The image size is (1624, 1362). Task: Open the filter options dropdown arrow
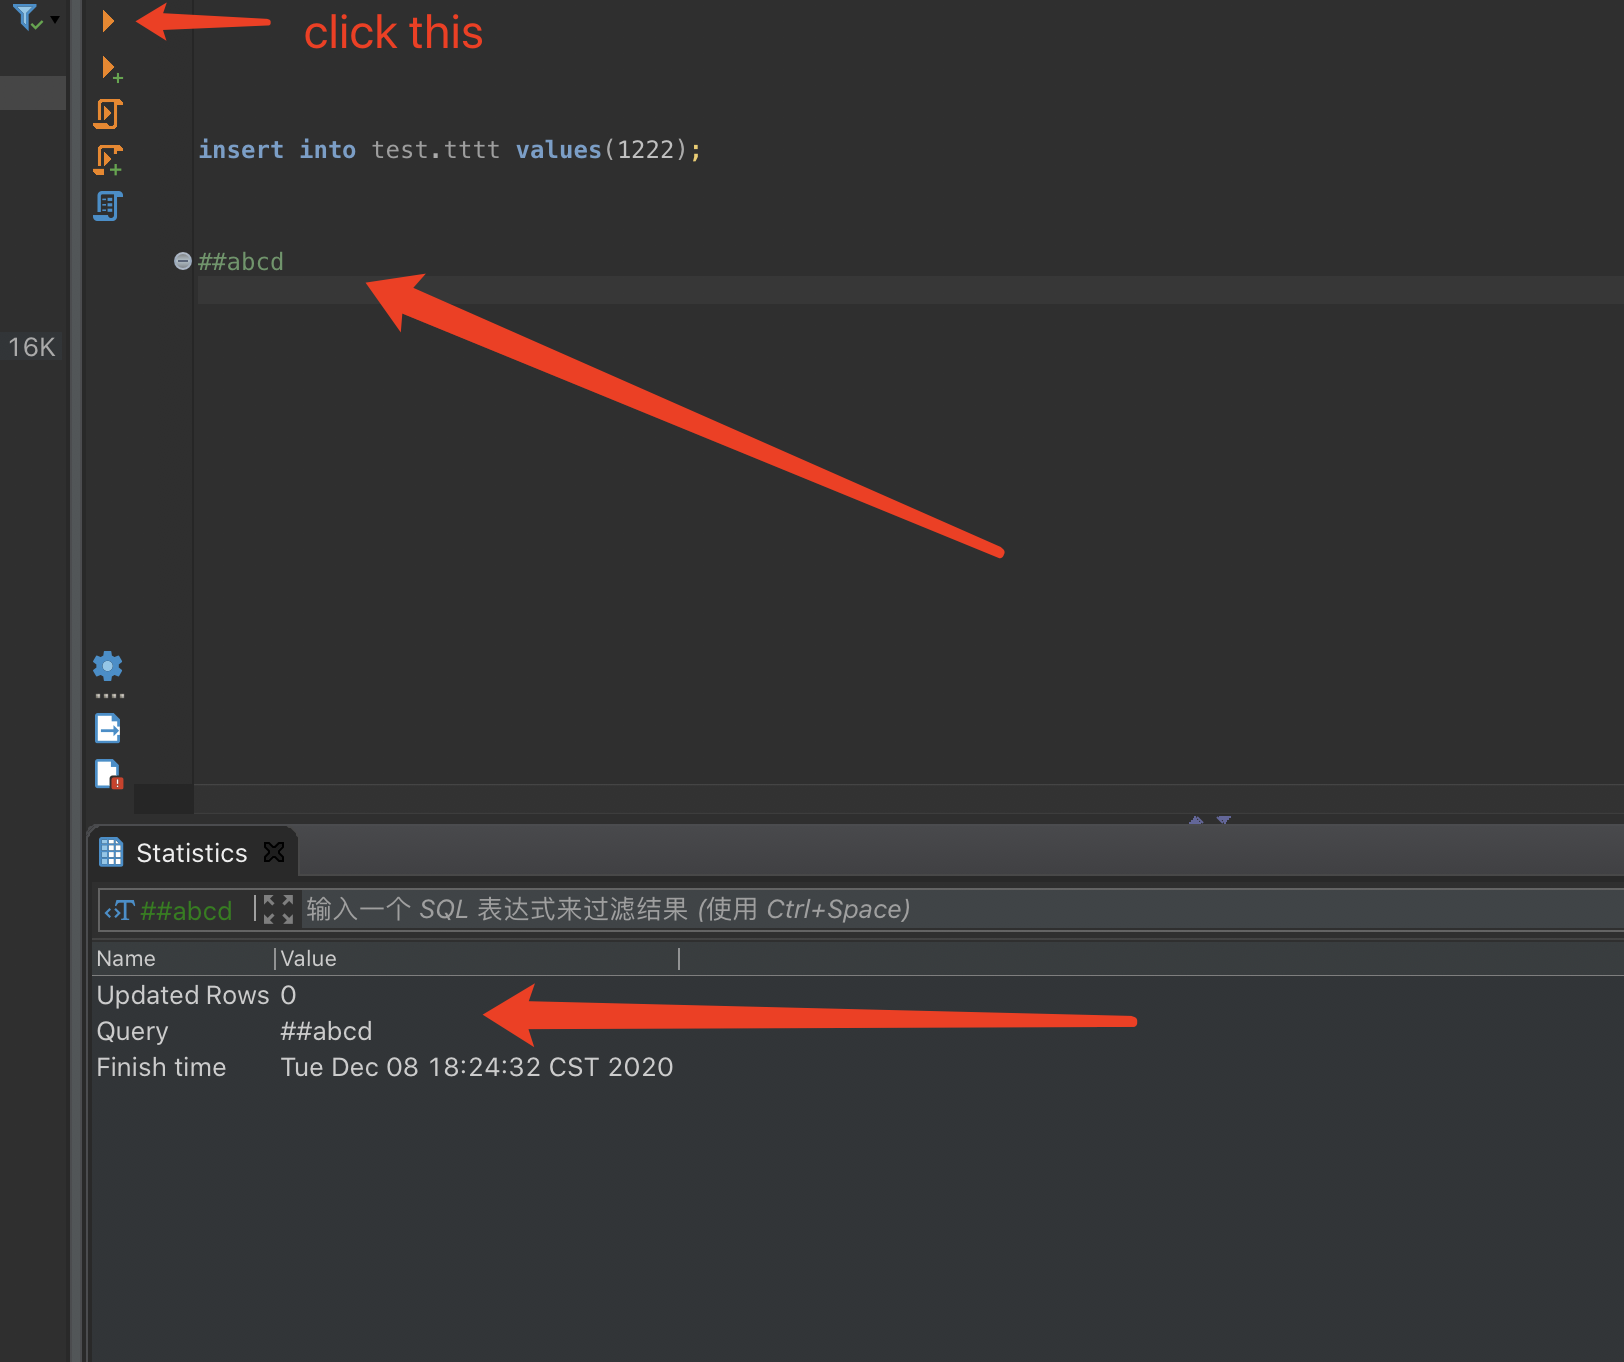pyautogui.click(x=55, y=18)
